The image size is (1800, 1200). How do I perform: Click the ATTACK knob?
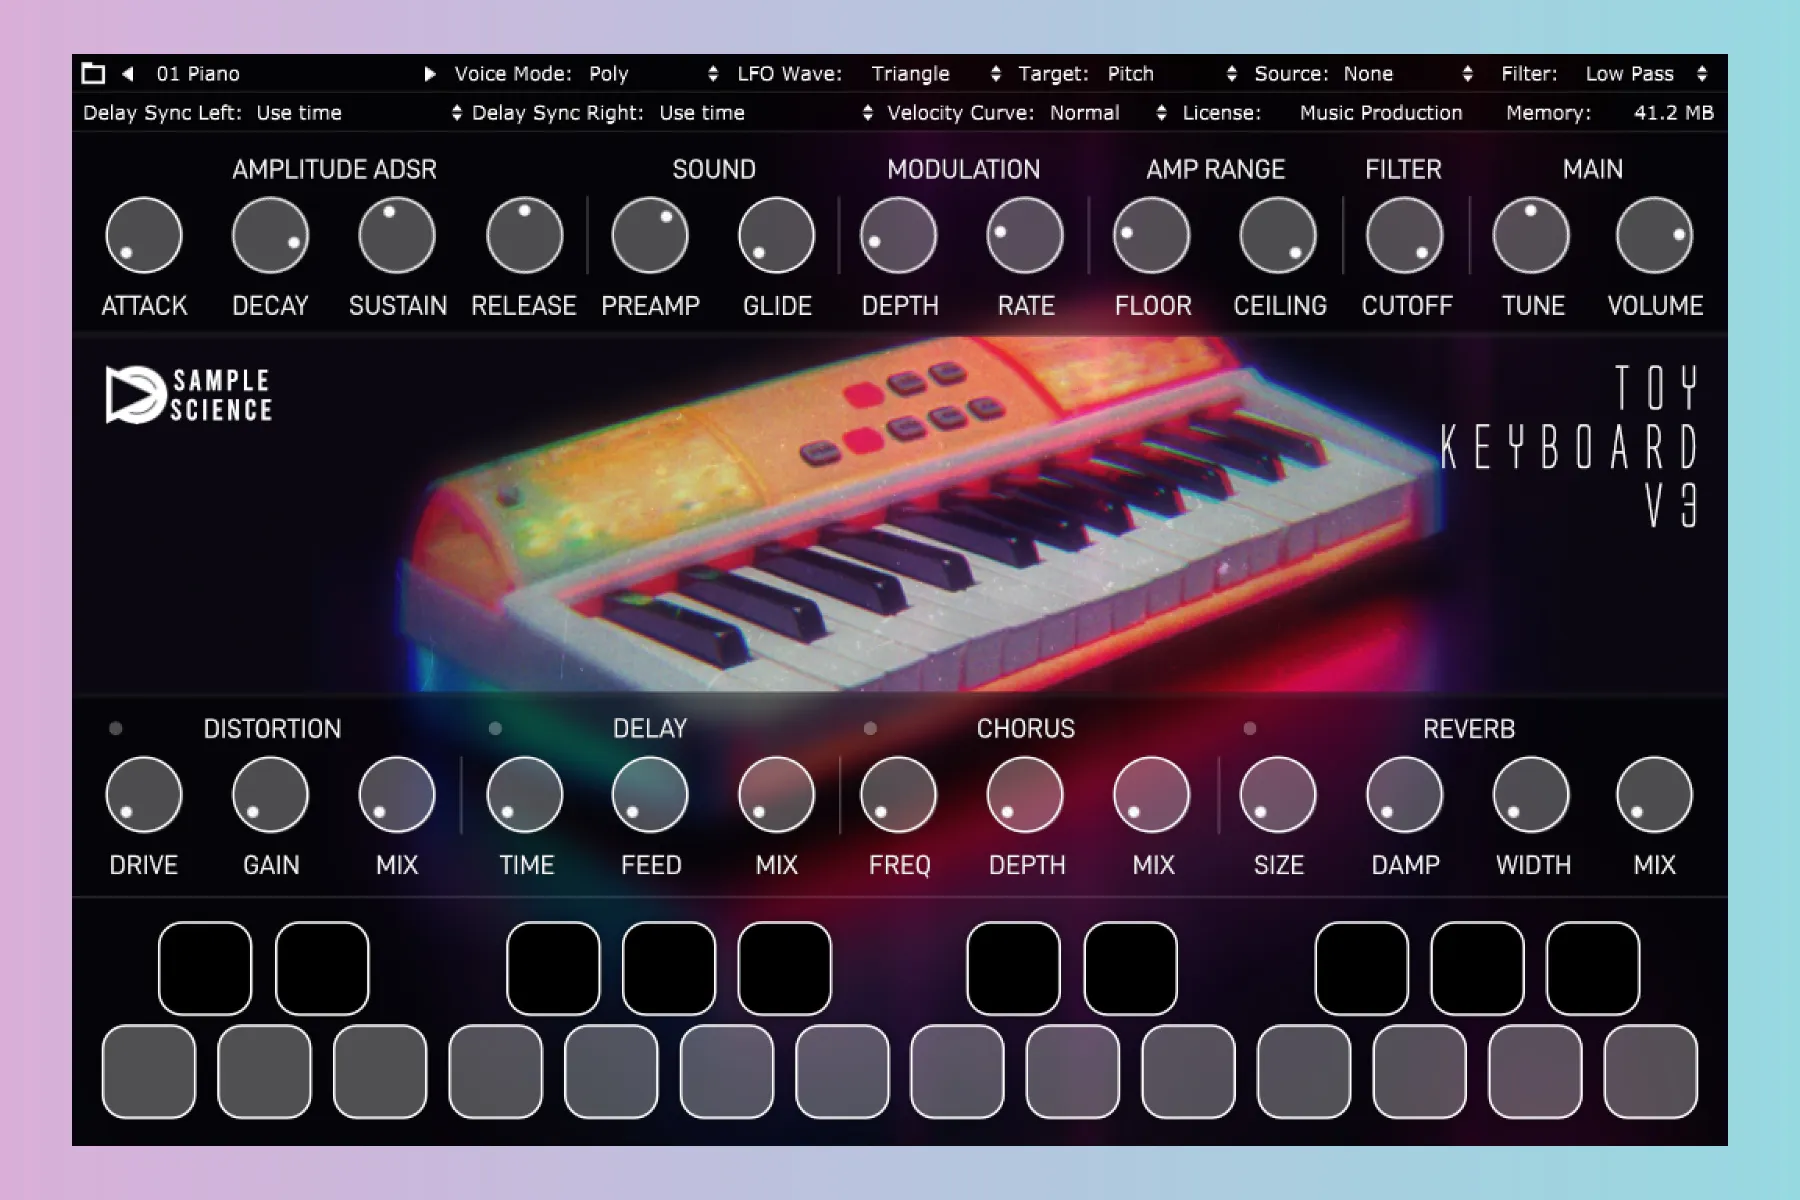(144, 236)
